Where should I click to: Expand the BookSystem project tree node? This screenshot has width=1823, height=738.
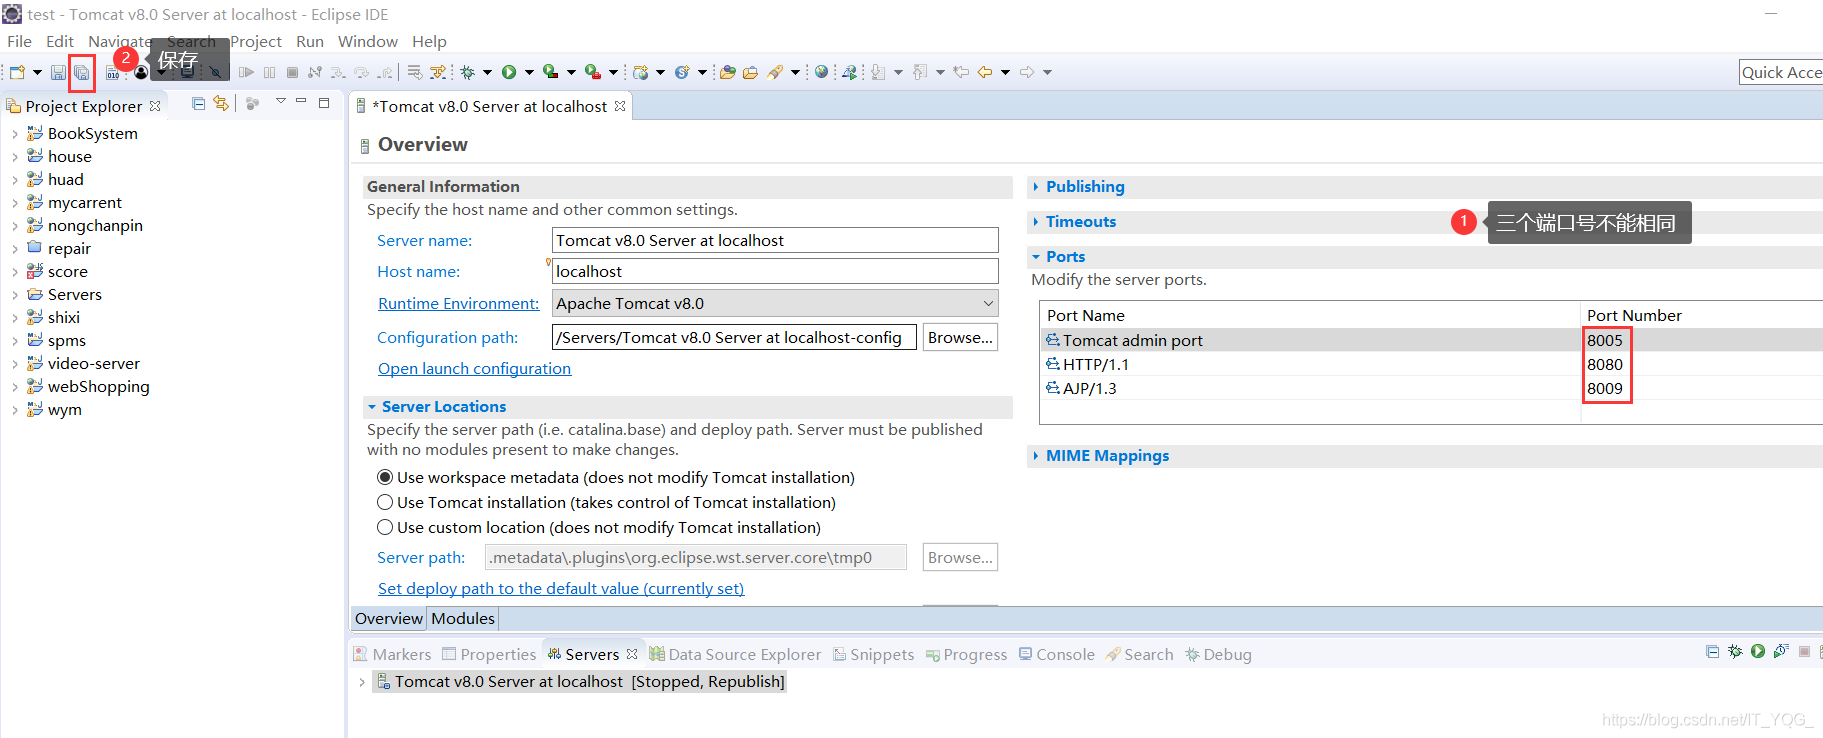(x=14, y=133)
